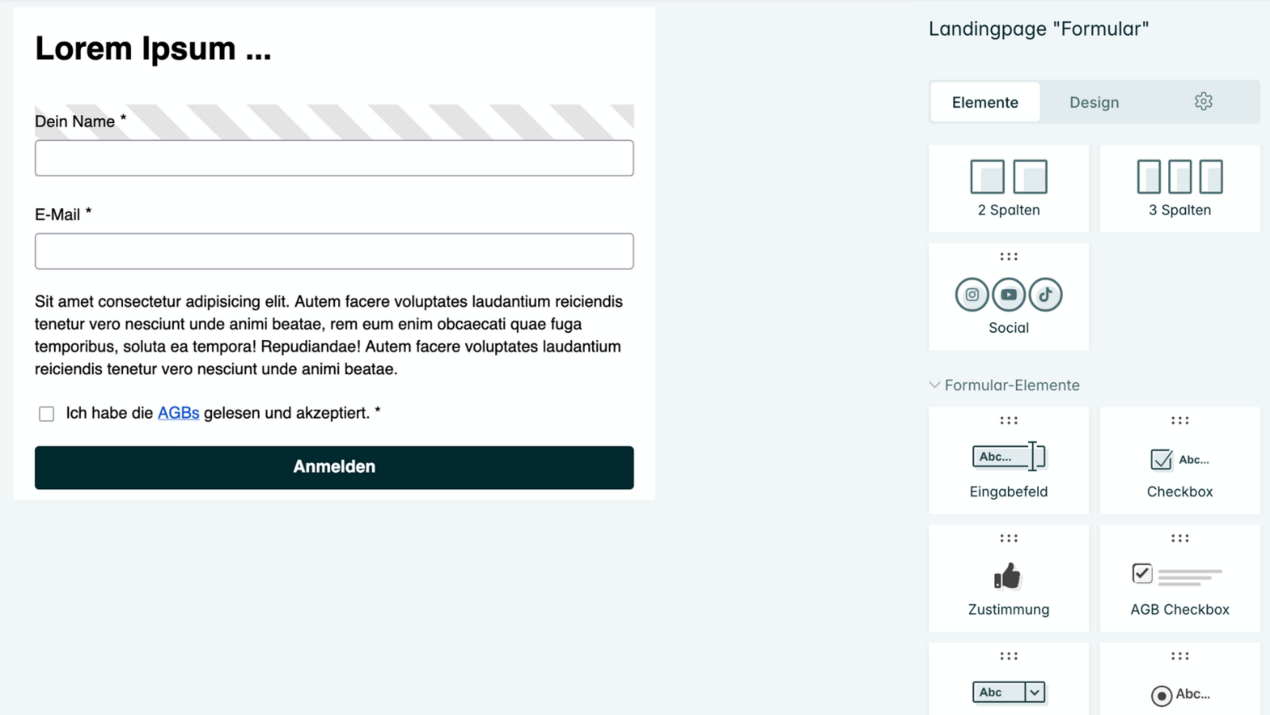This screenshot has width=1270, height=715.
Task: Select the 2 Spalten layout element
Action: click(x=1008, y=188)
